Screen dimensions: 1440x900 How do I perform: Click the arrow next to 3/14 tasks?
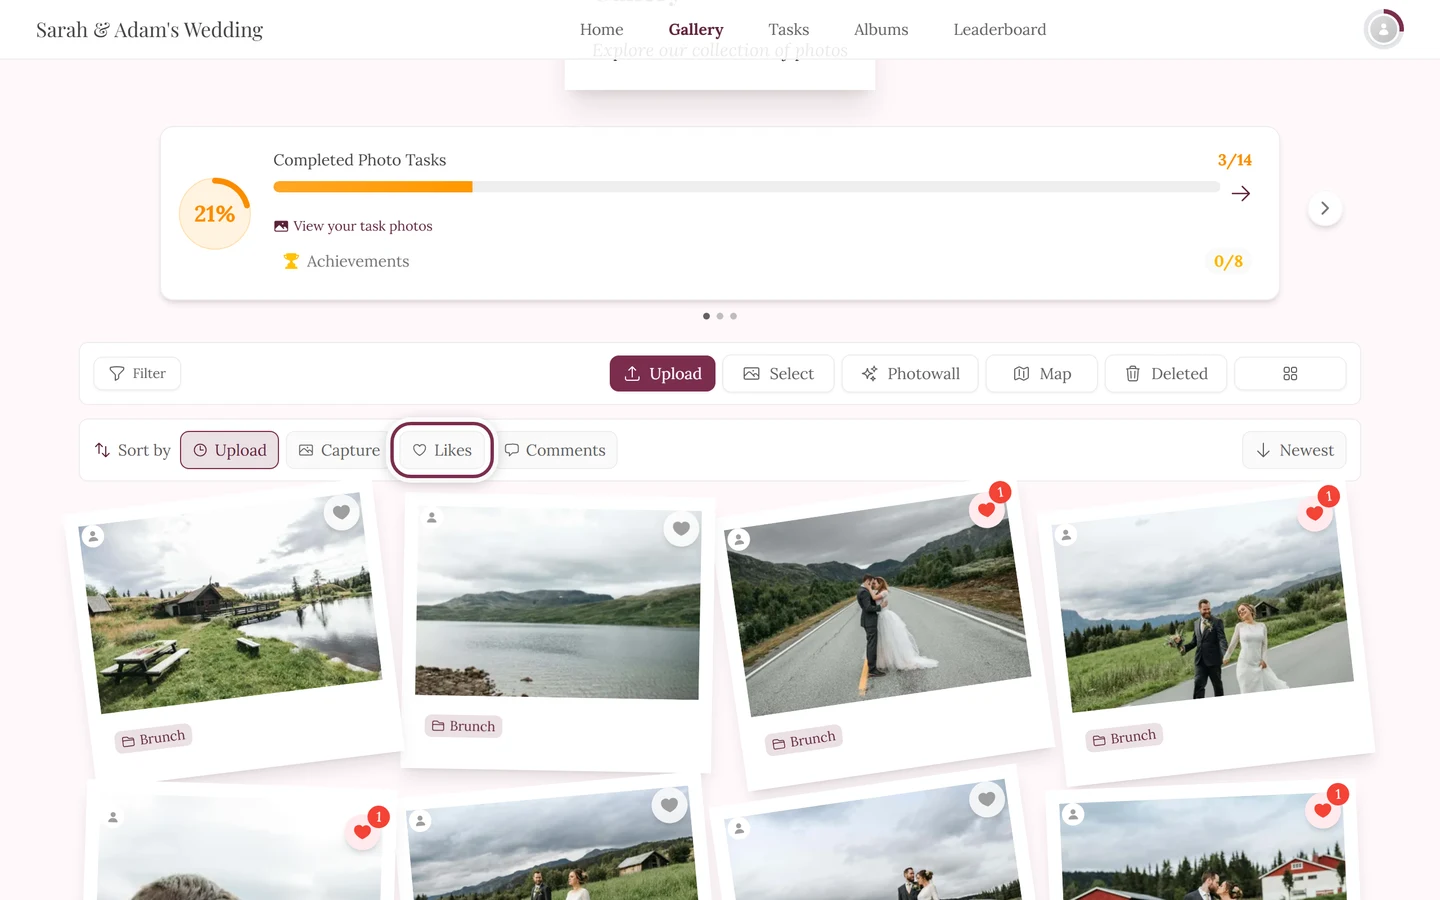[x=1241, y=194]
